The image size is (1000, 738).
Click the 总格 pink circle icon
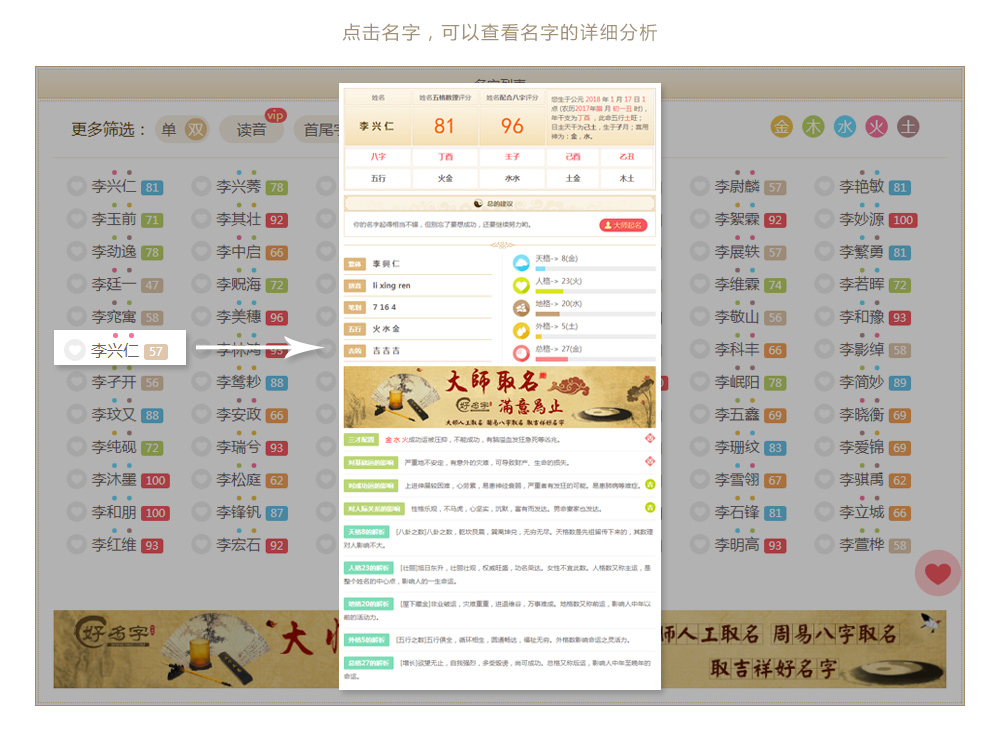click(x=521, y=352)
